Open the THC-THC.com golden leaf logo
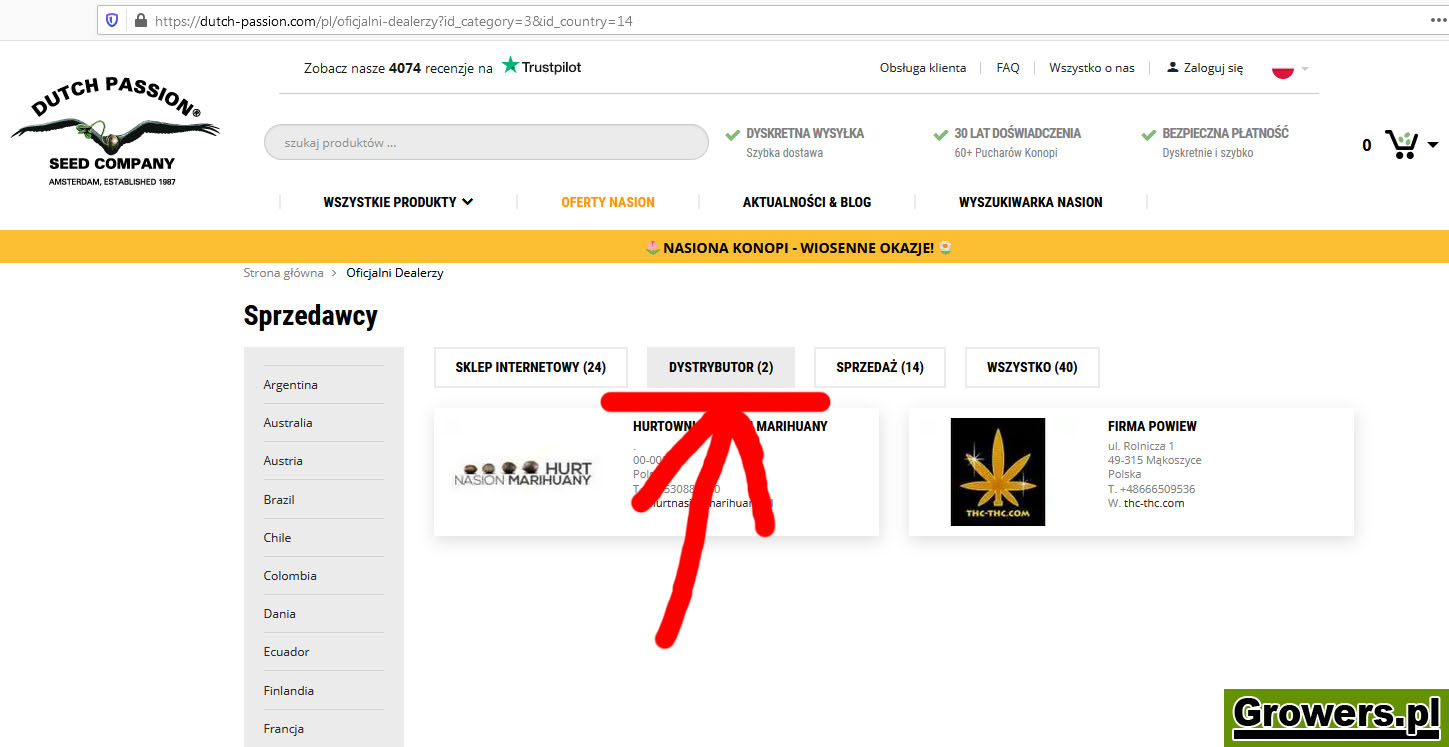This screenshot has height=747, width=1449. (x=997, y=471)
